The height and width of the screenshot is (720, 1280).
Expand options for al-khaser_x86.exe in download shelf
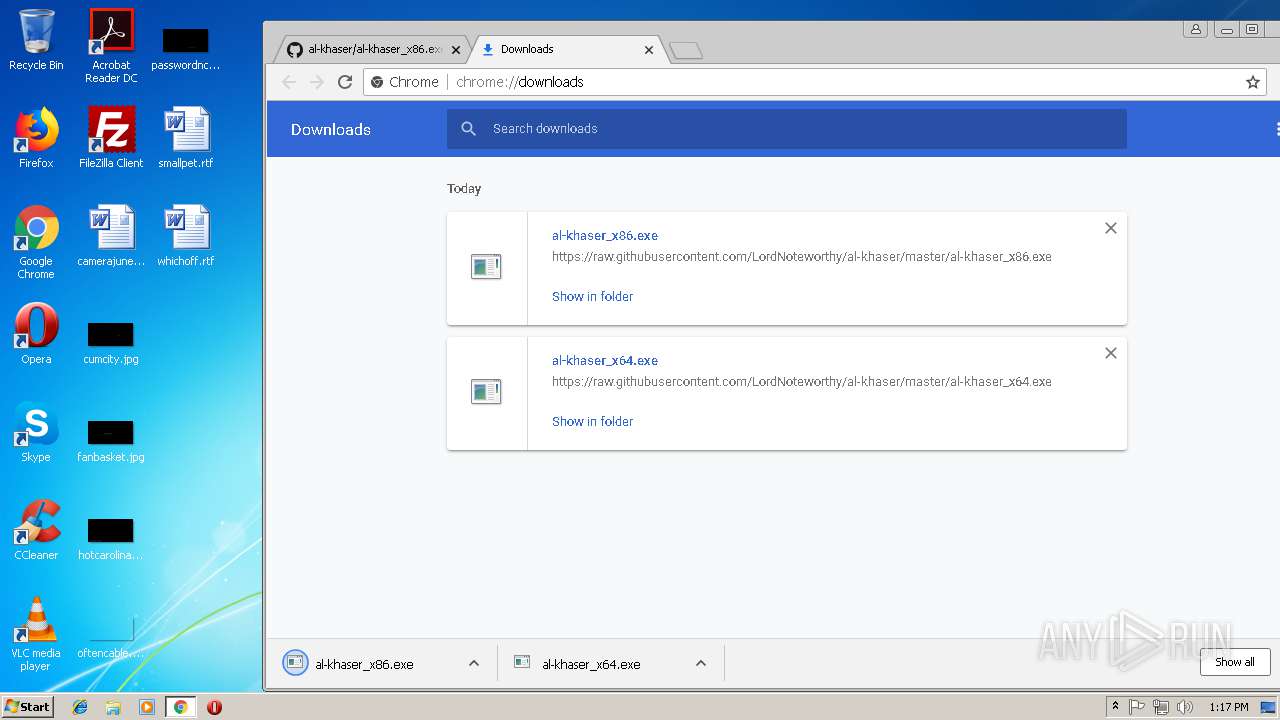click(x=474, y=663)
